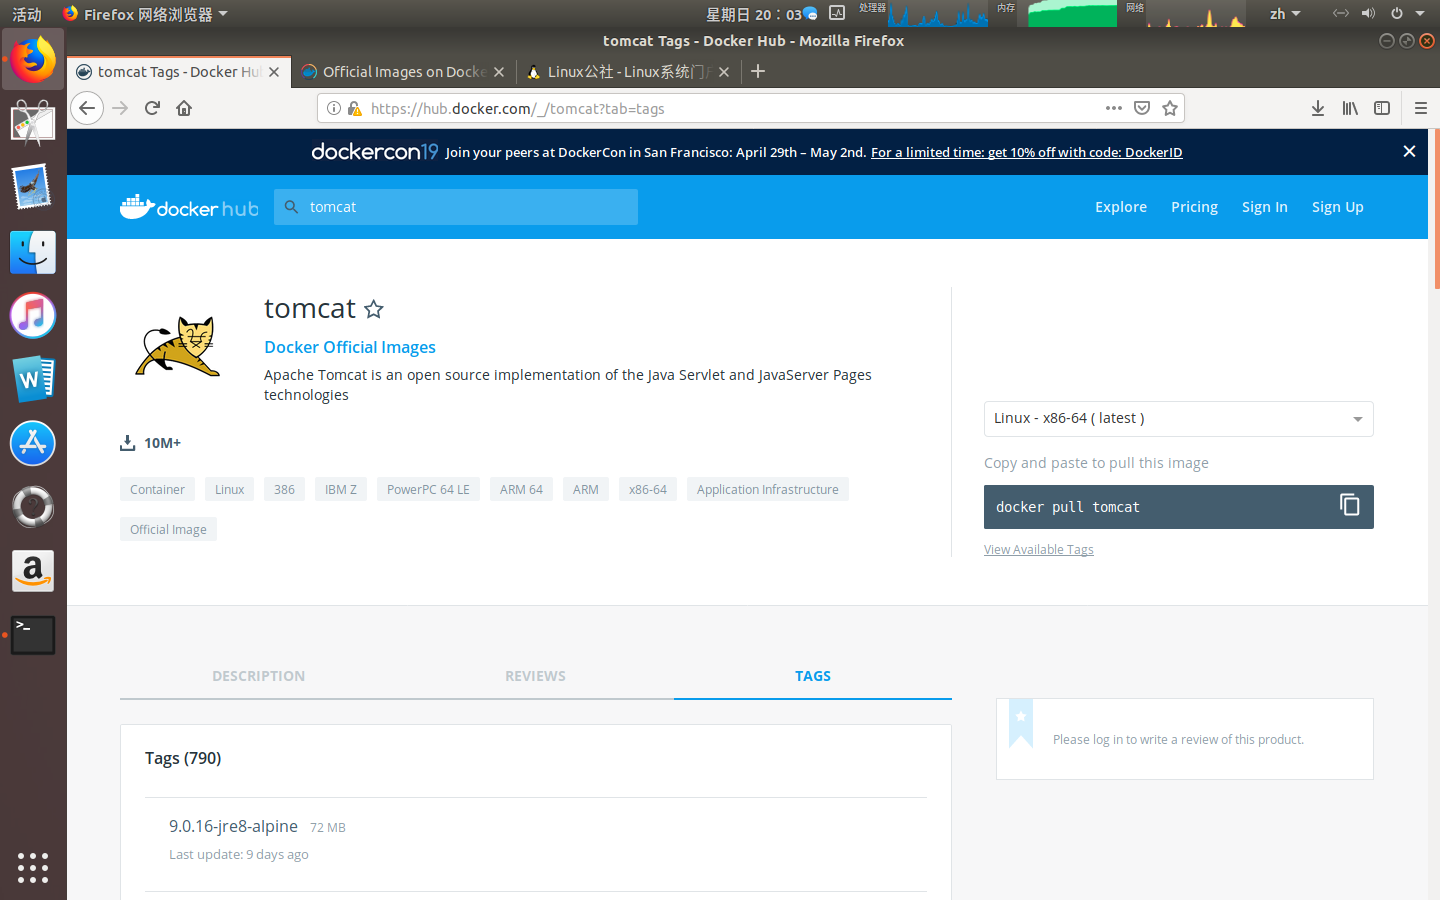This screenshot has height=900, width=1440.
Task: Close the Official Images browser tab
Action: [499, 72]
